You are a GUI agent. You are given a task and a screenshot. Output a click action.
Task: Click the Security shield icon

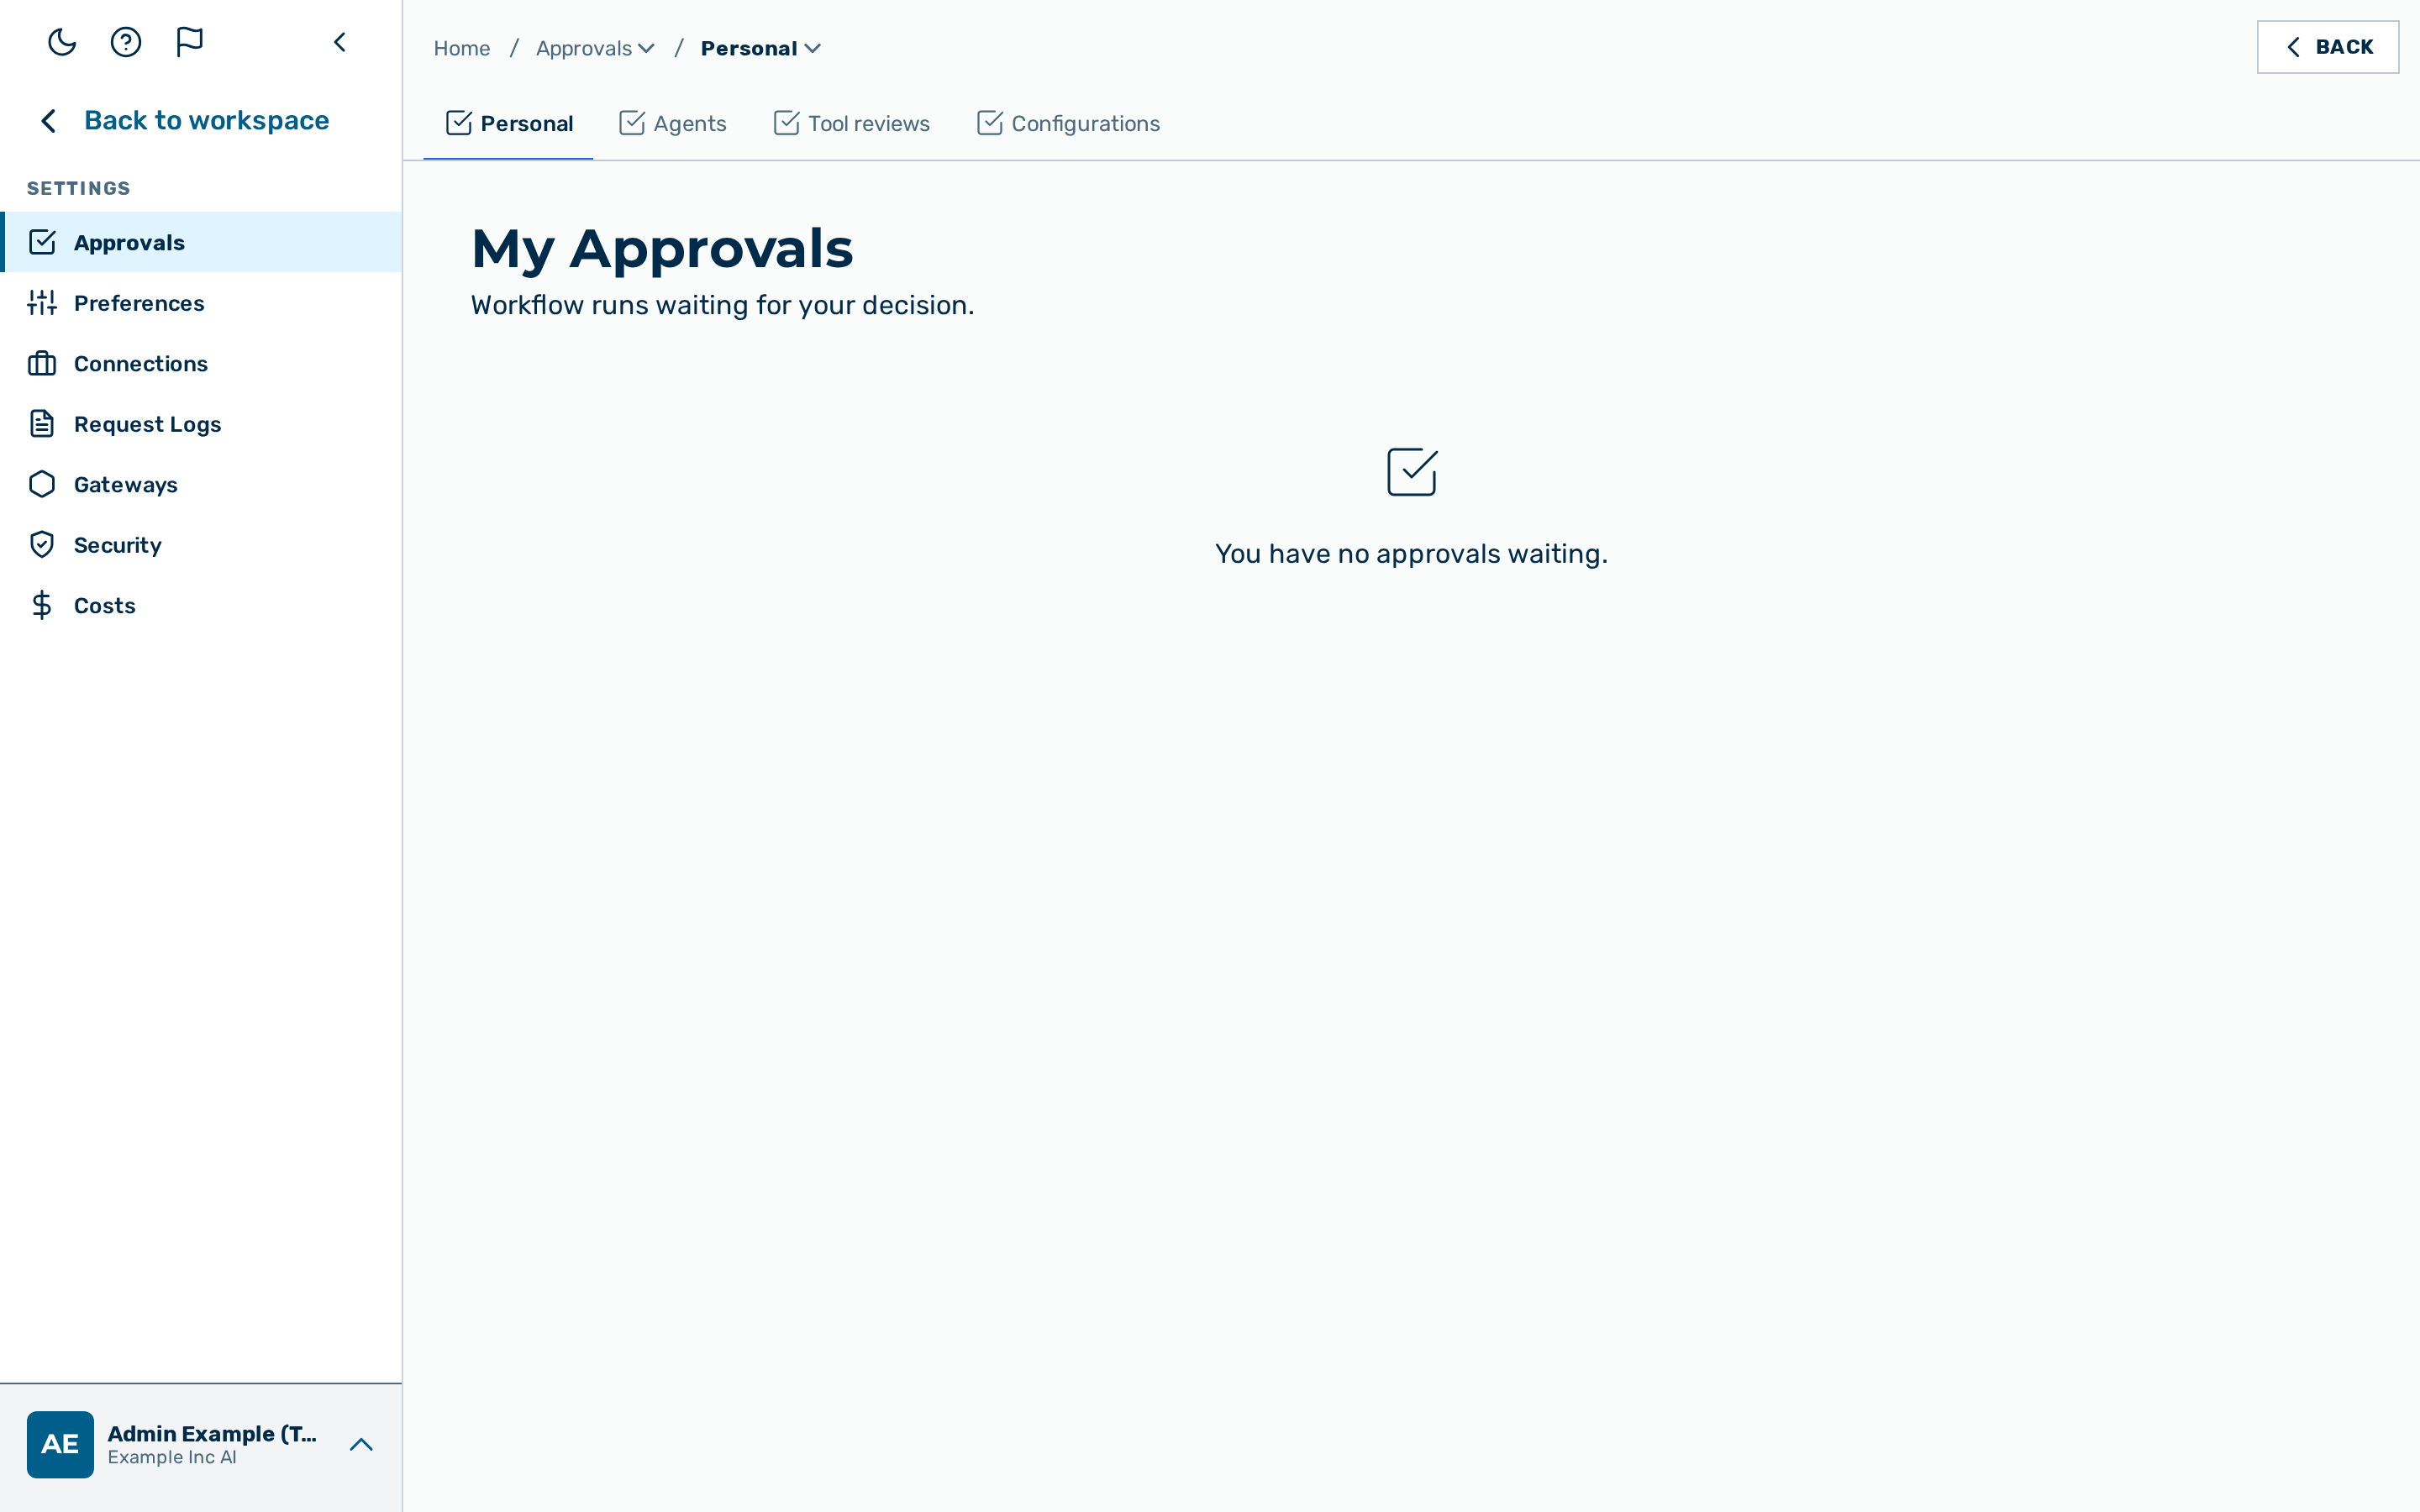tap(42, 545)
